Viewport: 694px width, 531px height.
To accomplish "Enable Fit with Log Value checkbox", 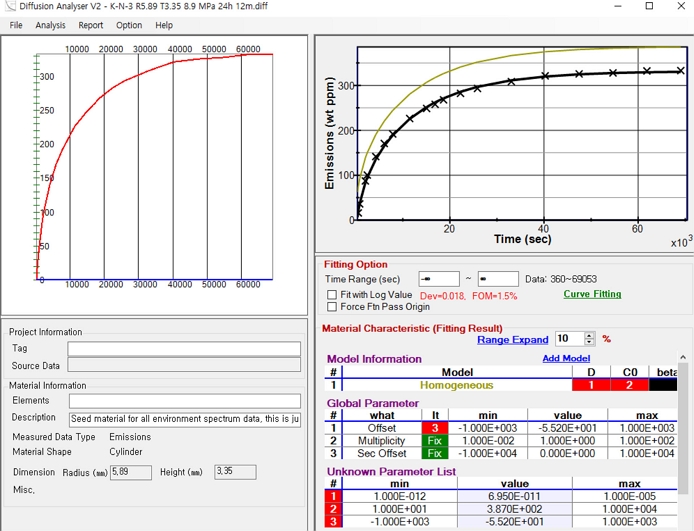I will (332, 295).
